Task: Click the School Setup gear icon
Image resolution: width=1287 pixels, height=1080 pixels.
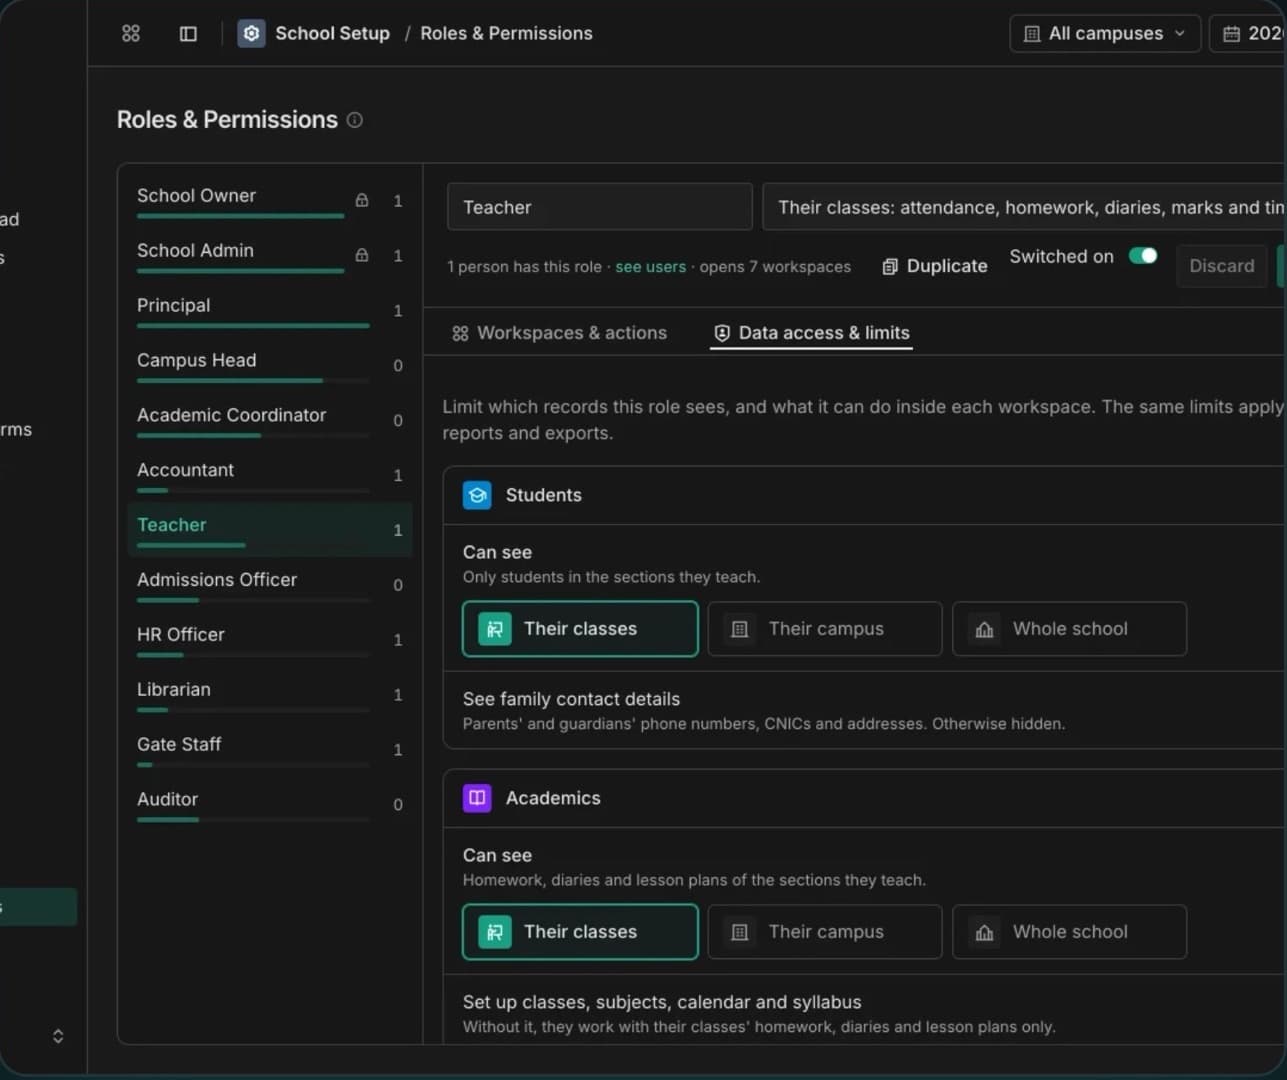Action: (251, 33)
